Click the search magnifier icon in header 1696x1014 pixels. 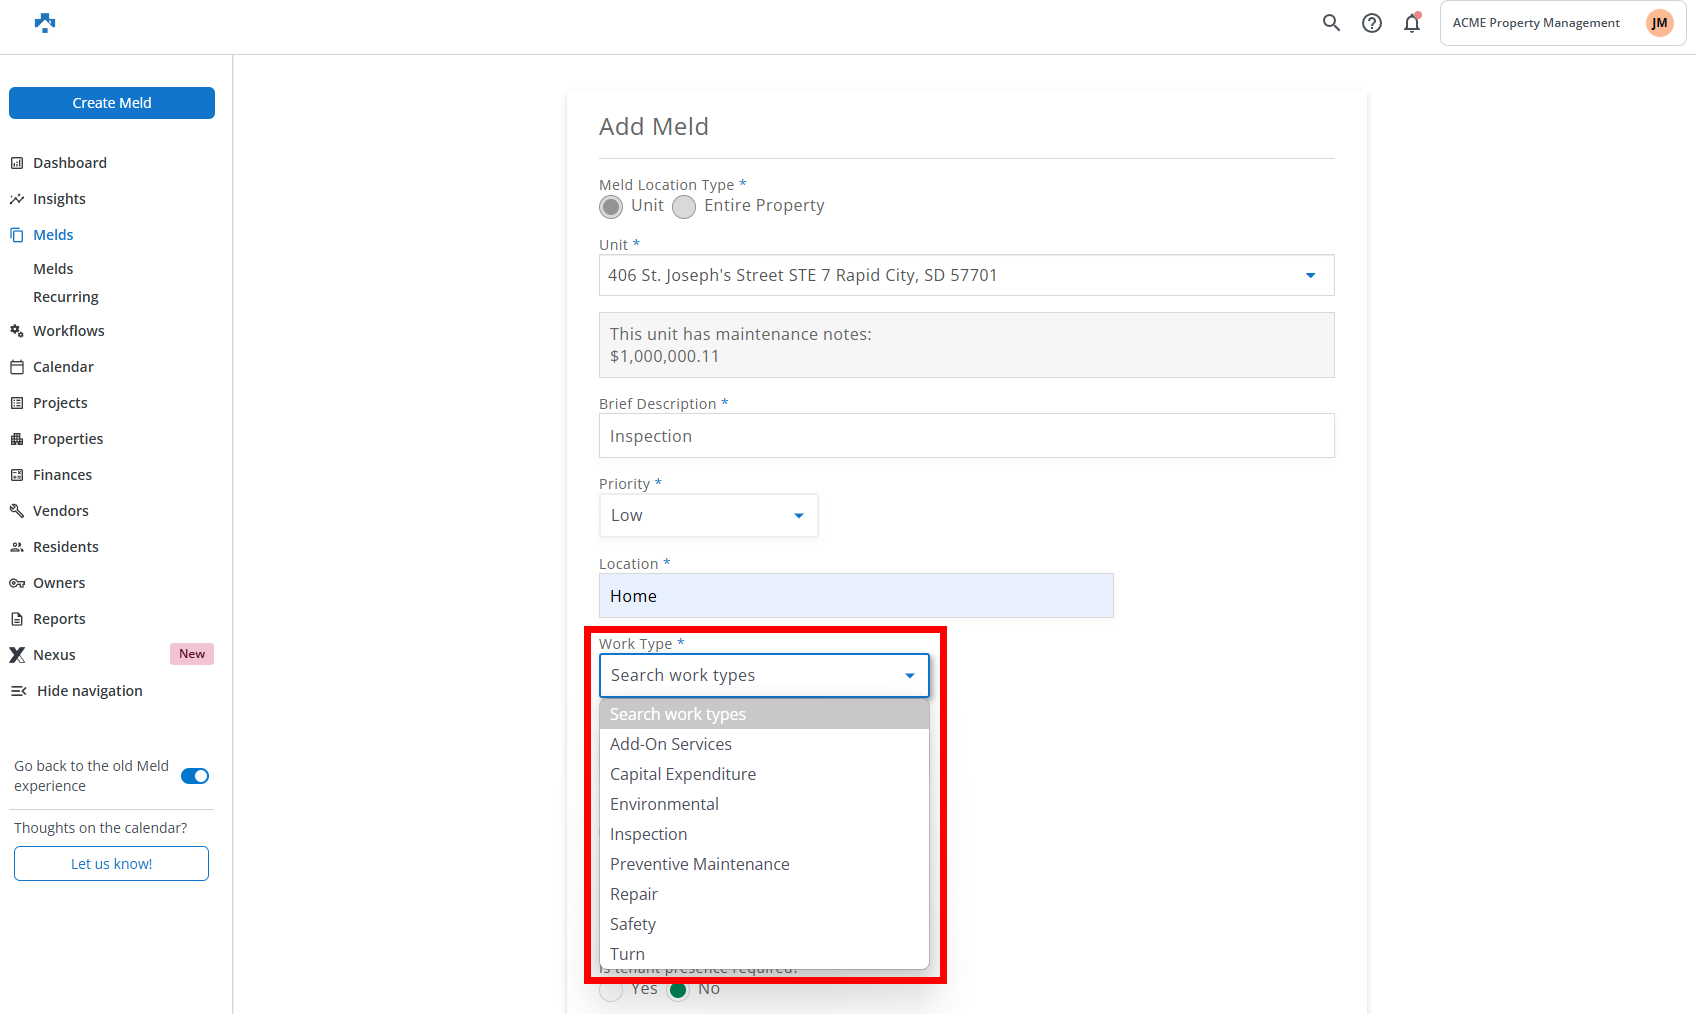(x=1331, y=23)
